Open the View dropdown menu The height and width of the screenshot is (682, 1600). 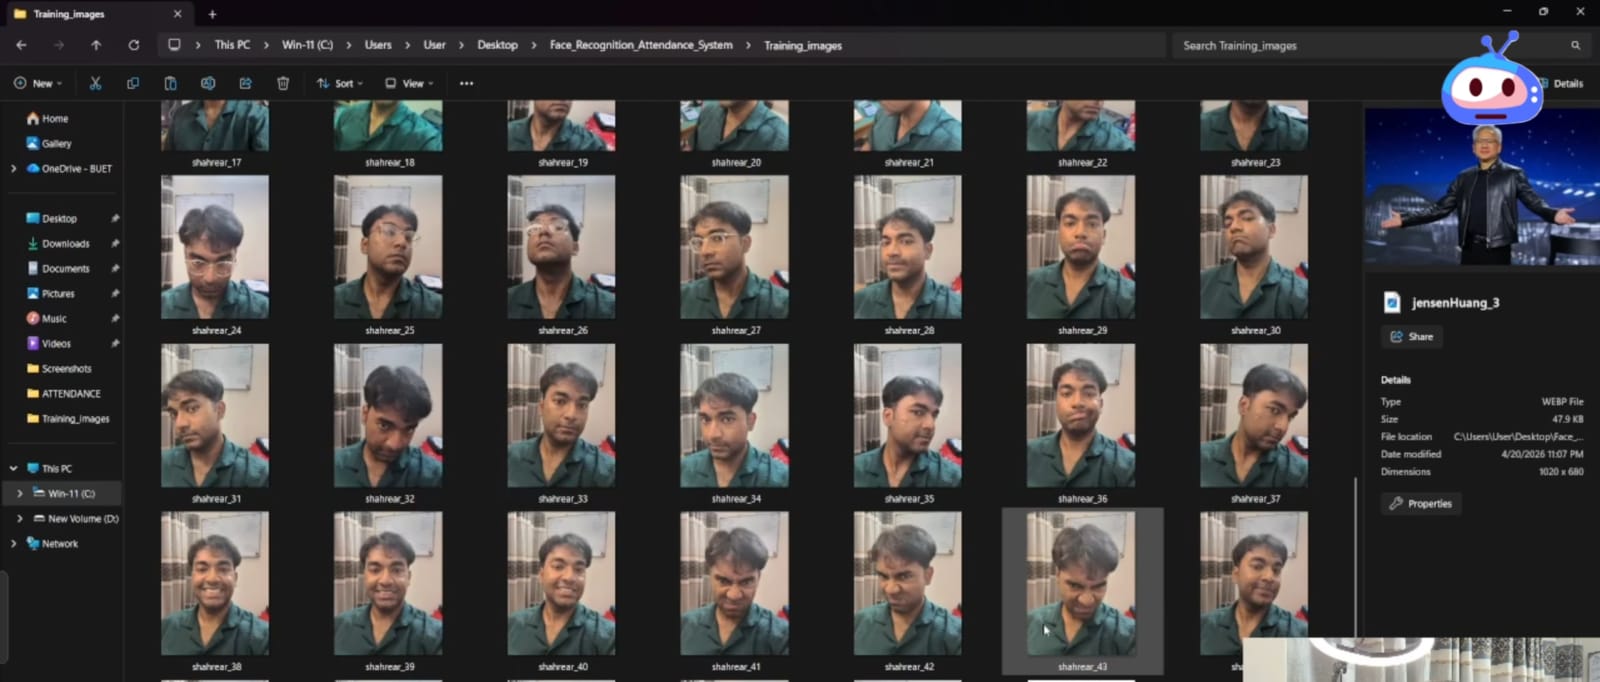click(409, 83)
